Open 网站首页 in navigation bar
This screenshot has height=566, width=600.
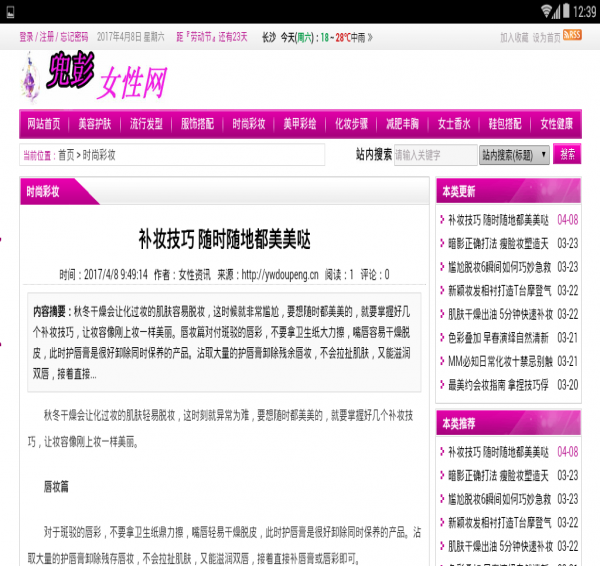tap(44, 124)
